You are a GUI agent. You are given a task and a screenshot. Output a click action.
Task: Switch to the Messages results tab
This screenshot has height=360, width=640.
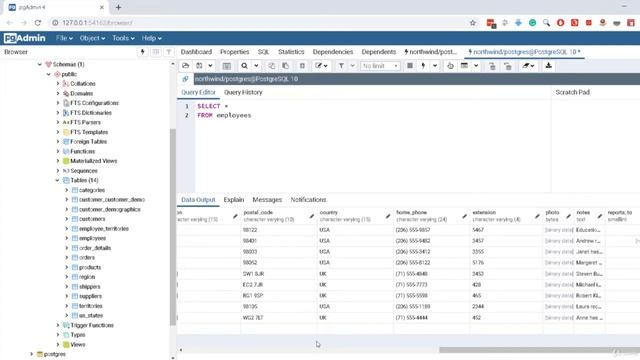267,200
